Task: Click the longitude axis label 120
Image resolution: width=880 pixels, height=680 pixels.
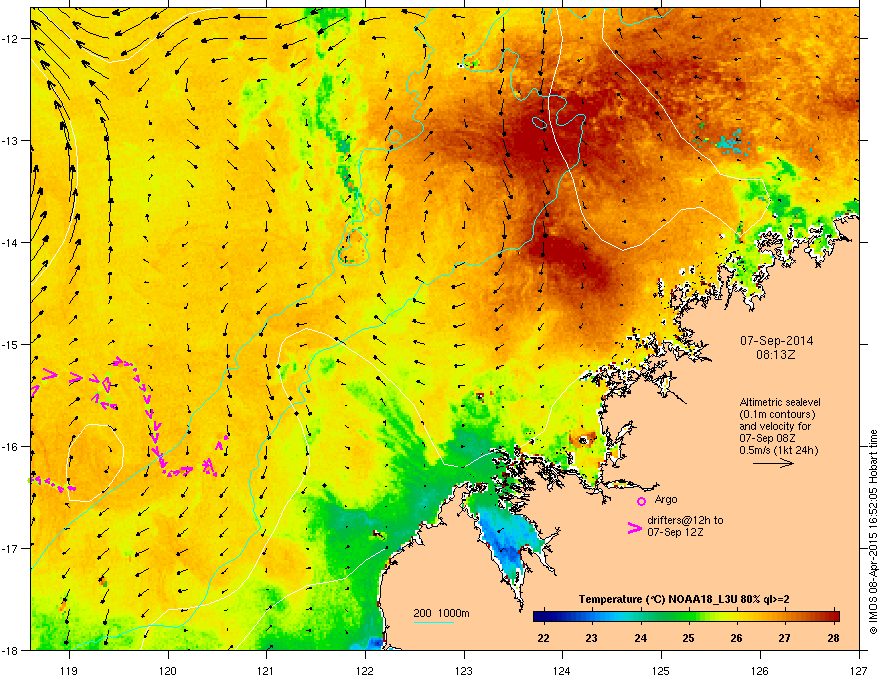Action: click(x=168, y=670)
